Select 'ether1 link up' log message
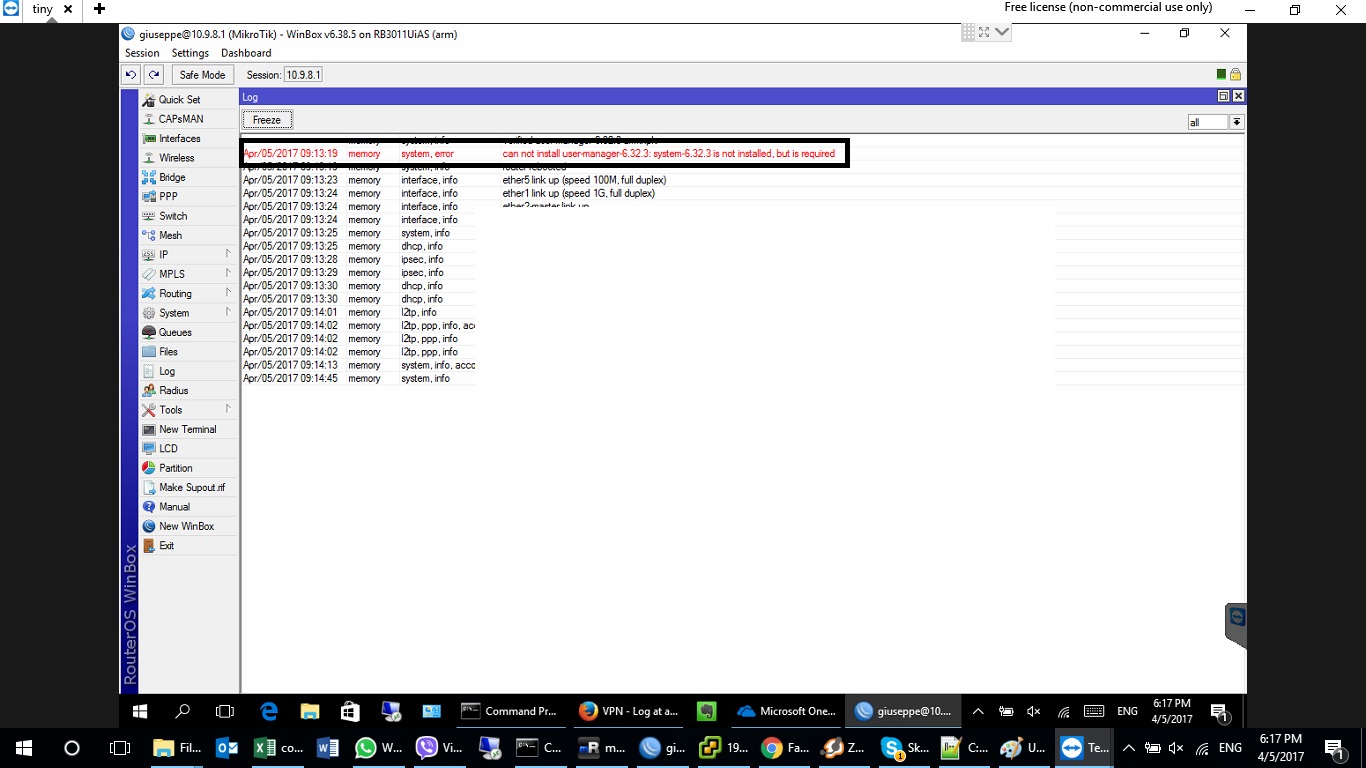 pos(578,193)
